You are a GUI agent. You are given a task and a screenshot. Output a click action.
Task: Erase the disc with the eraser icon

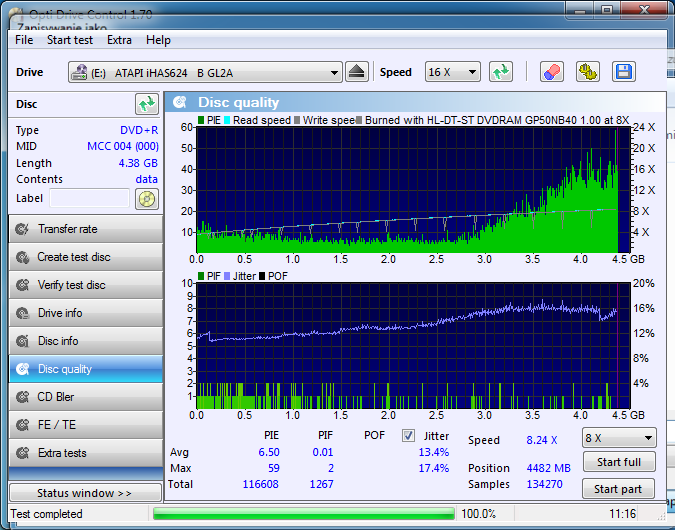click(x=552, y=72)
